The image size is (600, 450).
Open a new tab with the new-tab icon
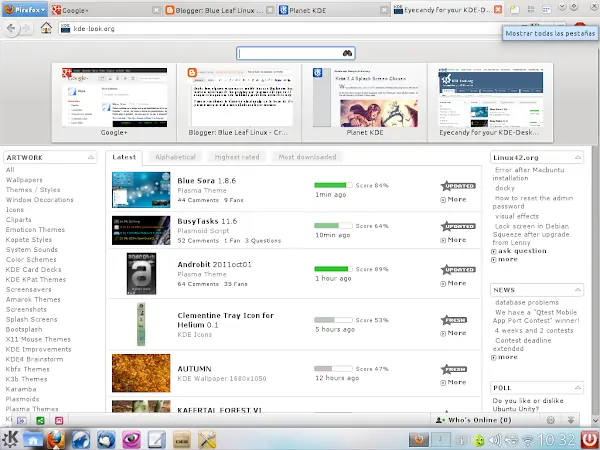515,10
